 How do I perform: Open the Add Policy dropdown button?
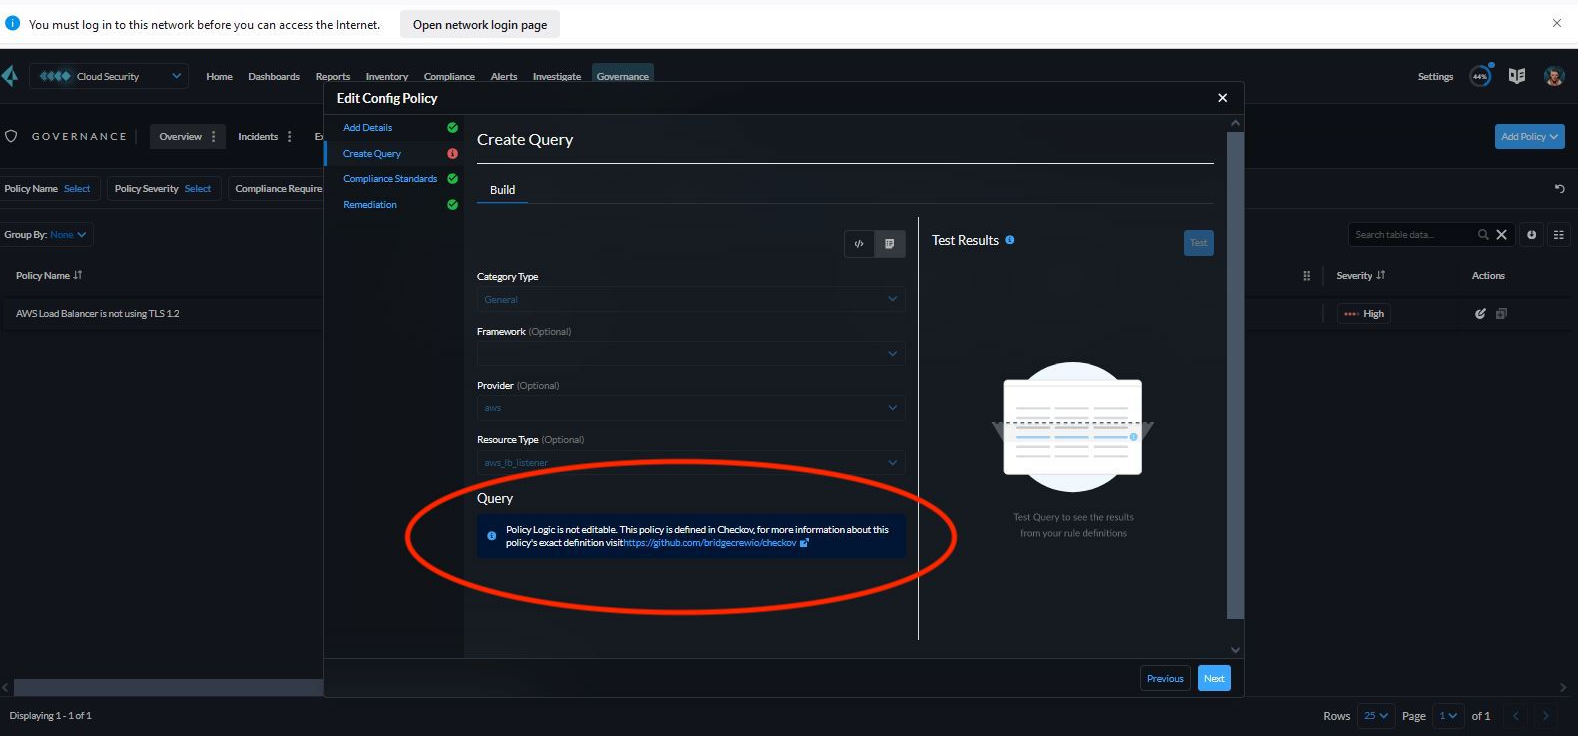(1529, 137)
